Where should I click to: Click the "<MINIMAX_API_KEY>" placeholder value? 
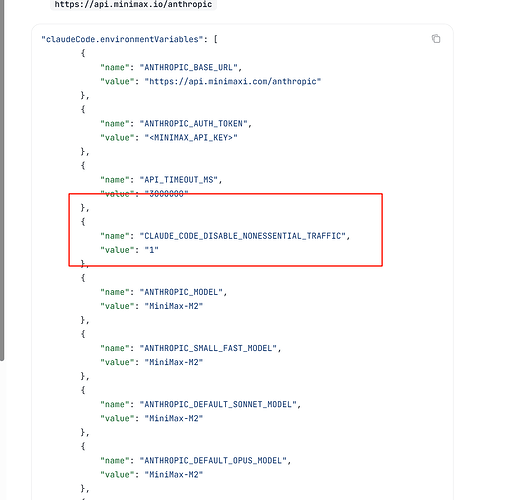pos(191,138)
